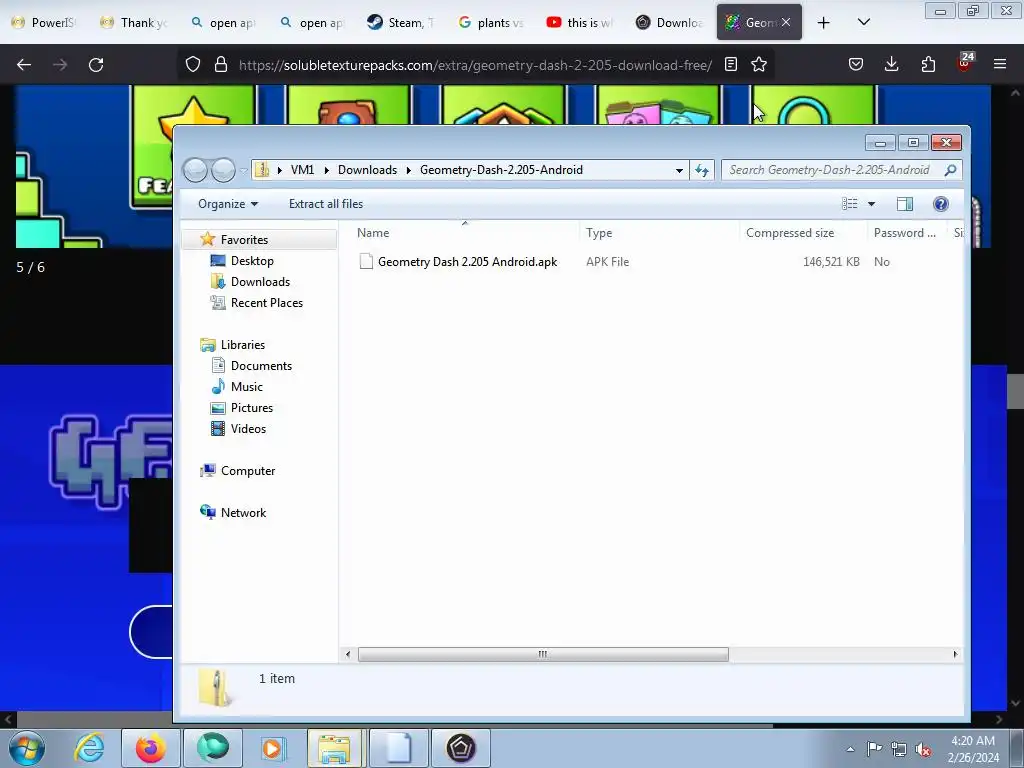Click Extract all files
The width and height of the screenshot is (1024, 768).
326,204
